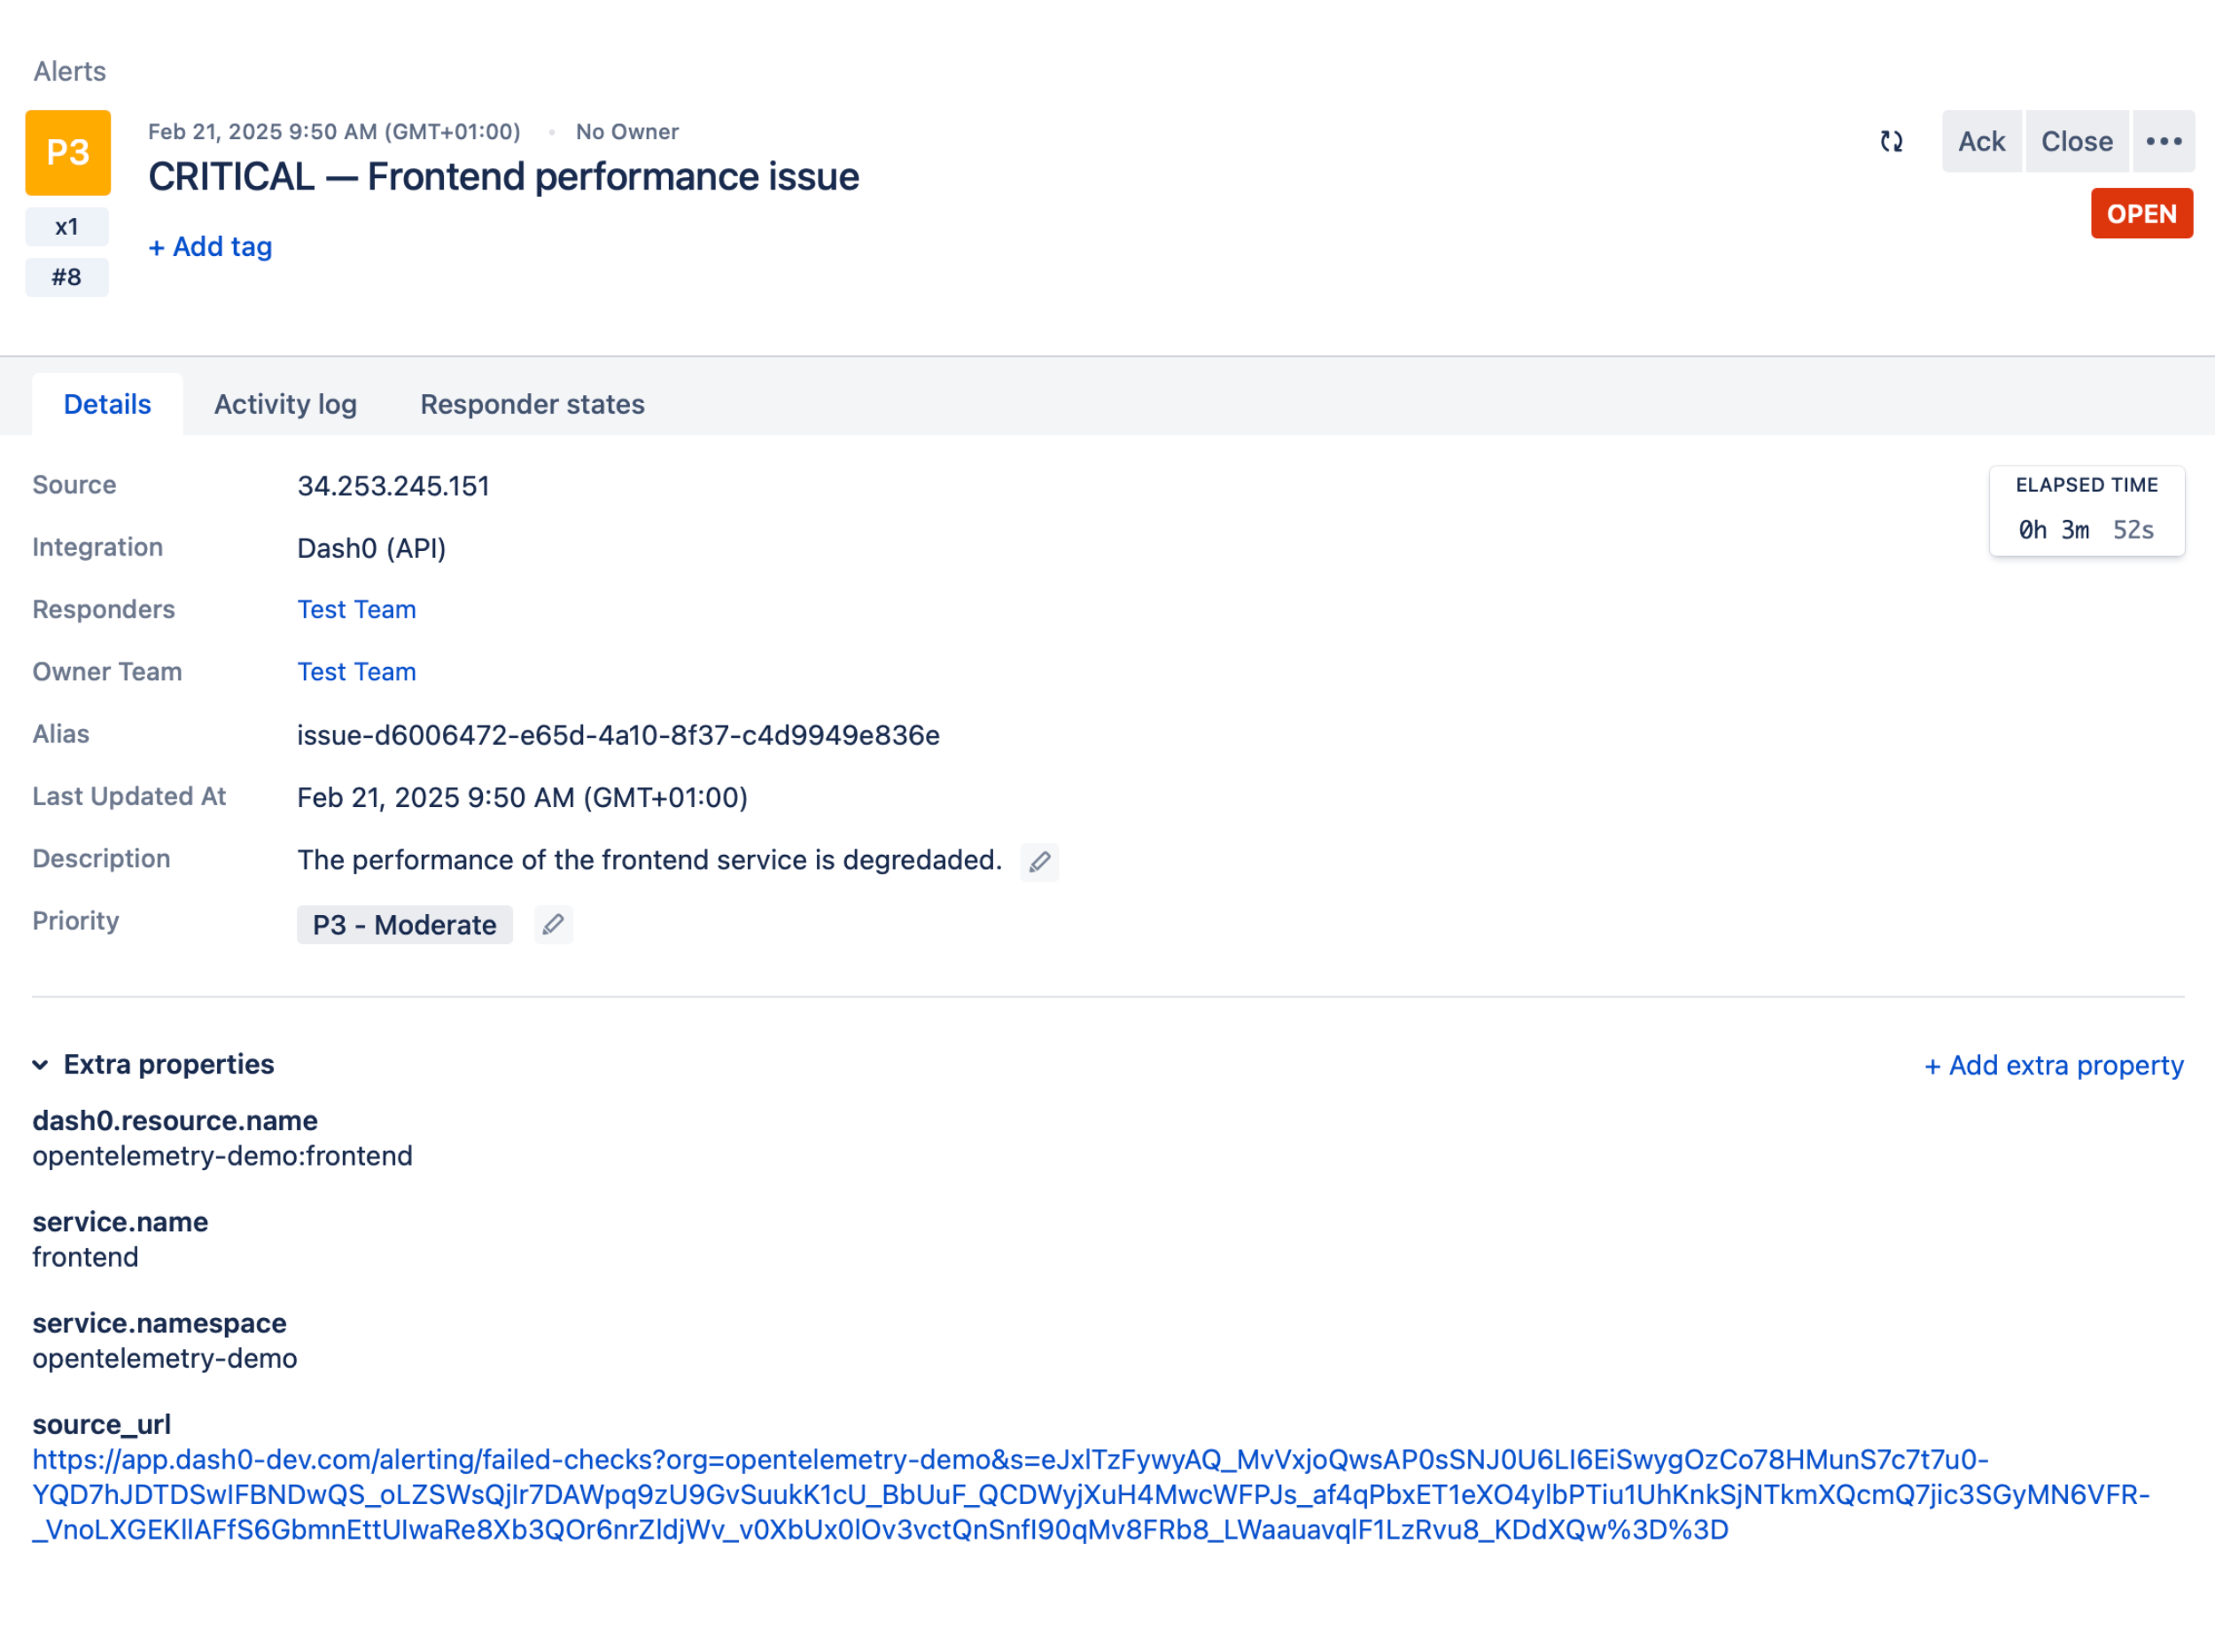The height and width of the screenshot is (1652, 2215).
Task: Click the + Add tag link
Action: [210, 247]
